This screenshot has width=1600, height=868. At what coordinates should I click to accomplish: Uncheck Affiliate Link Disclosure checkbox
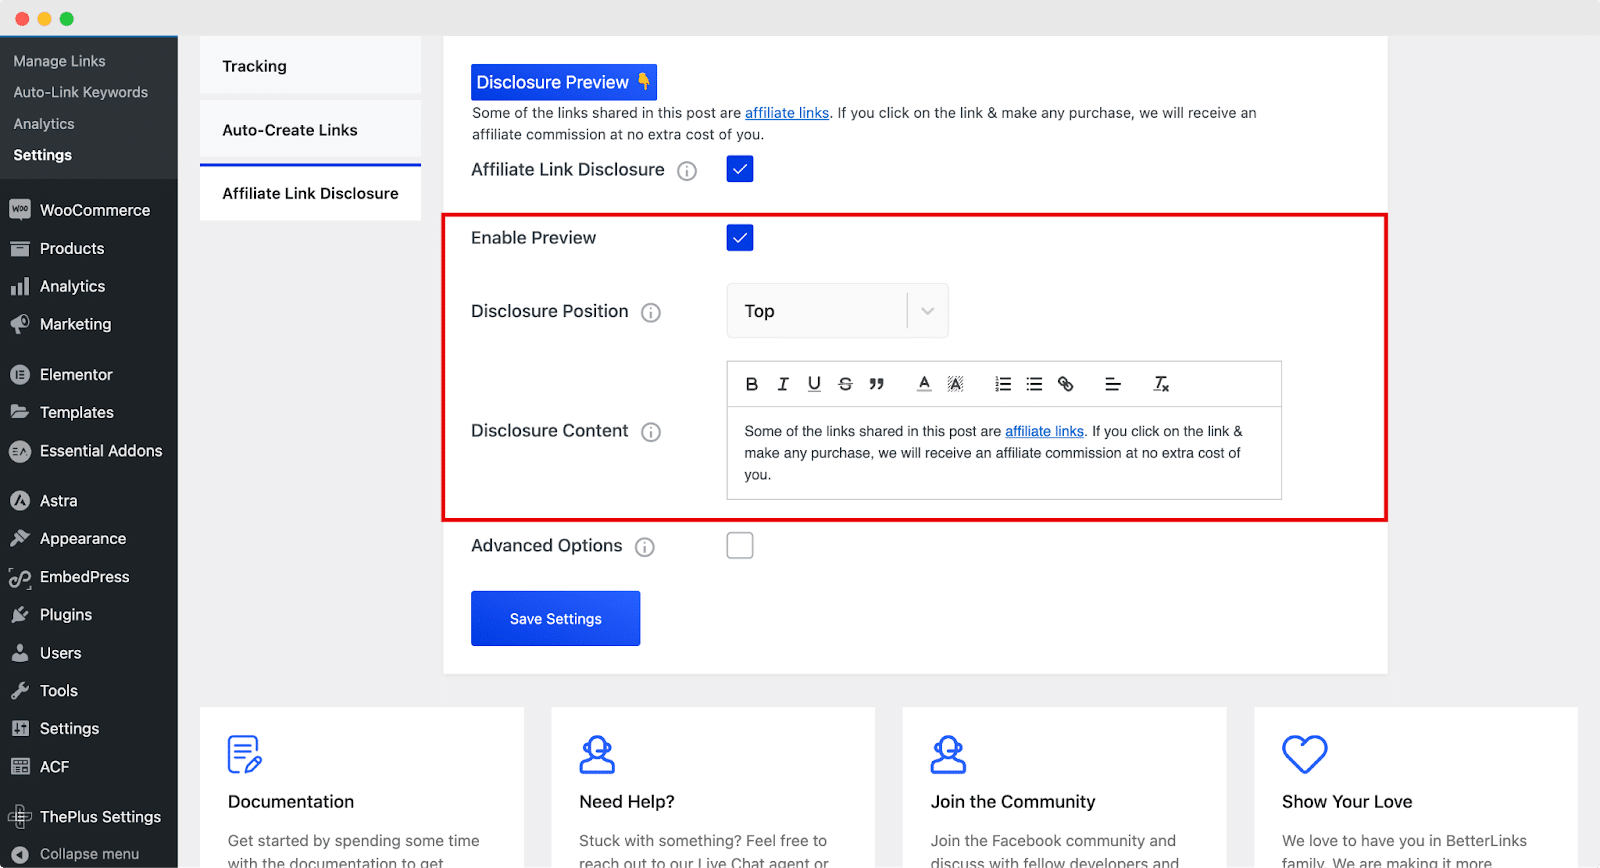point(740,169)
